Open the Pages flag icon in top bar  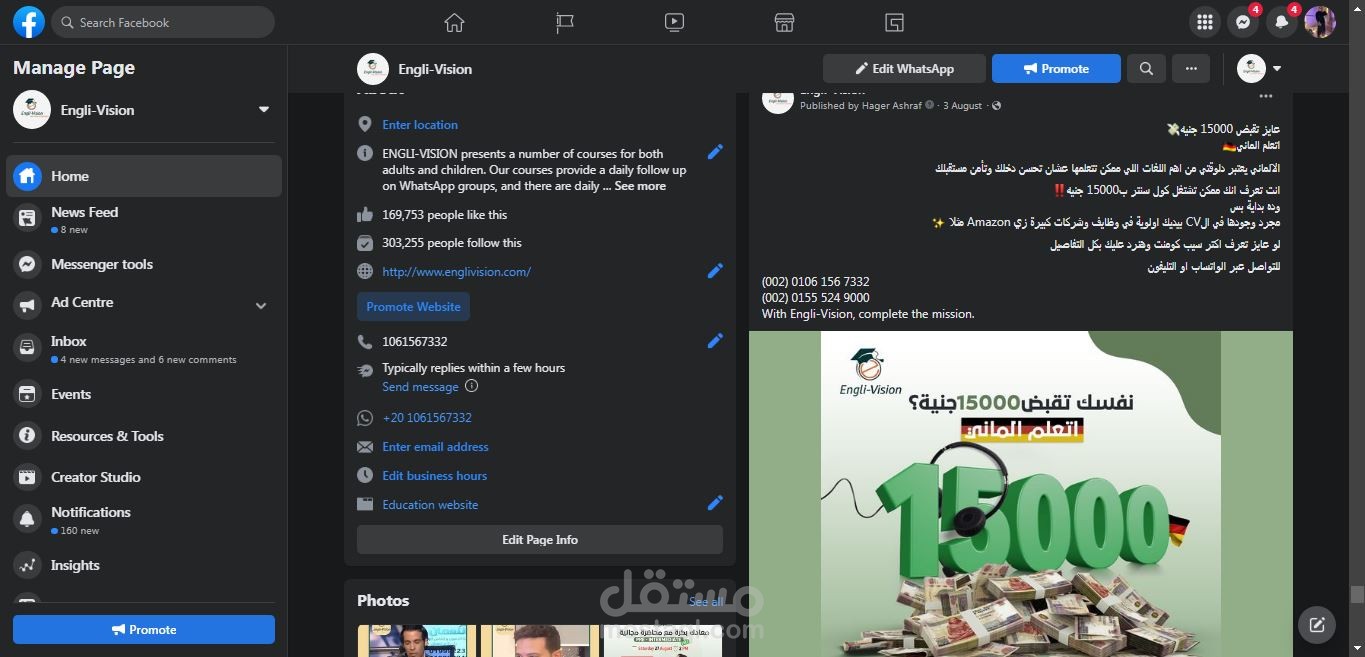(x=565, y=22)
